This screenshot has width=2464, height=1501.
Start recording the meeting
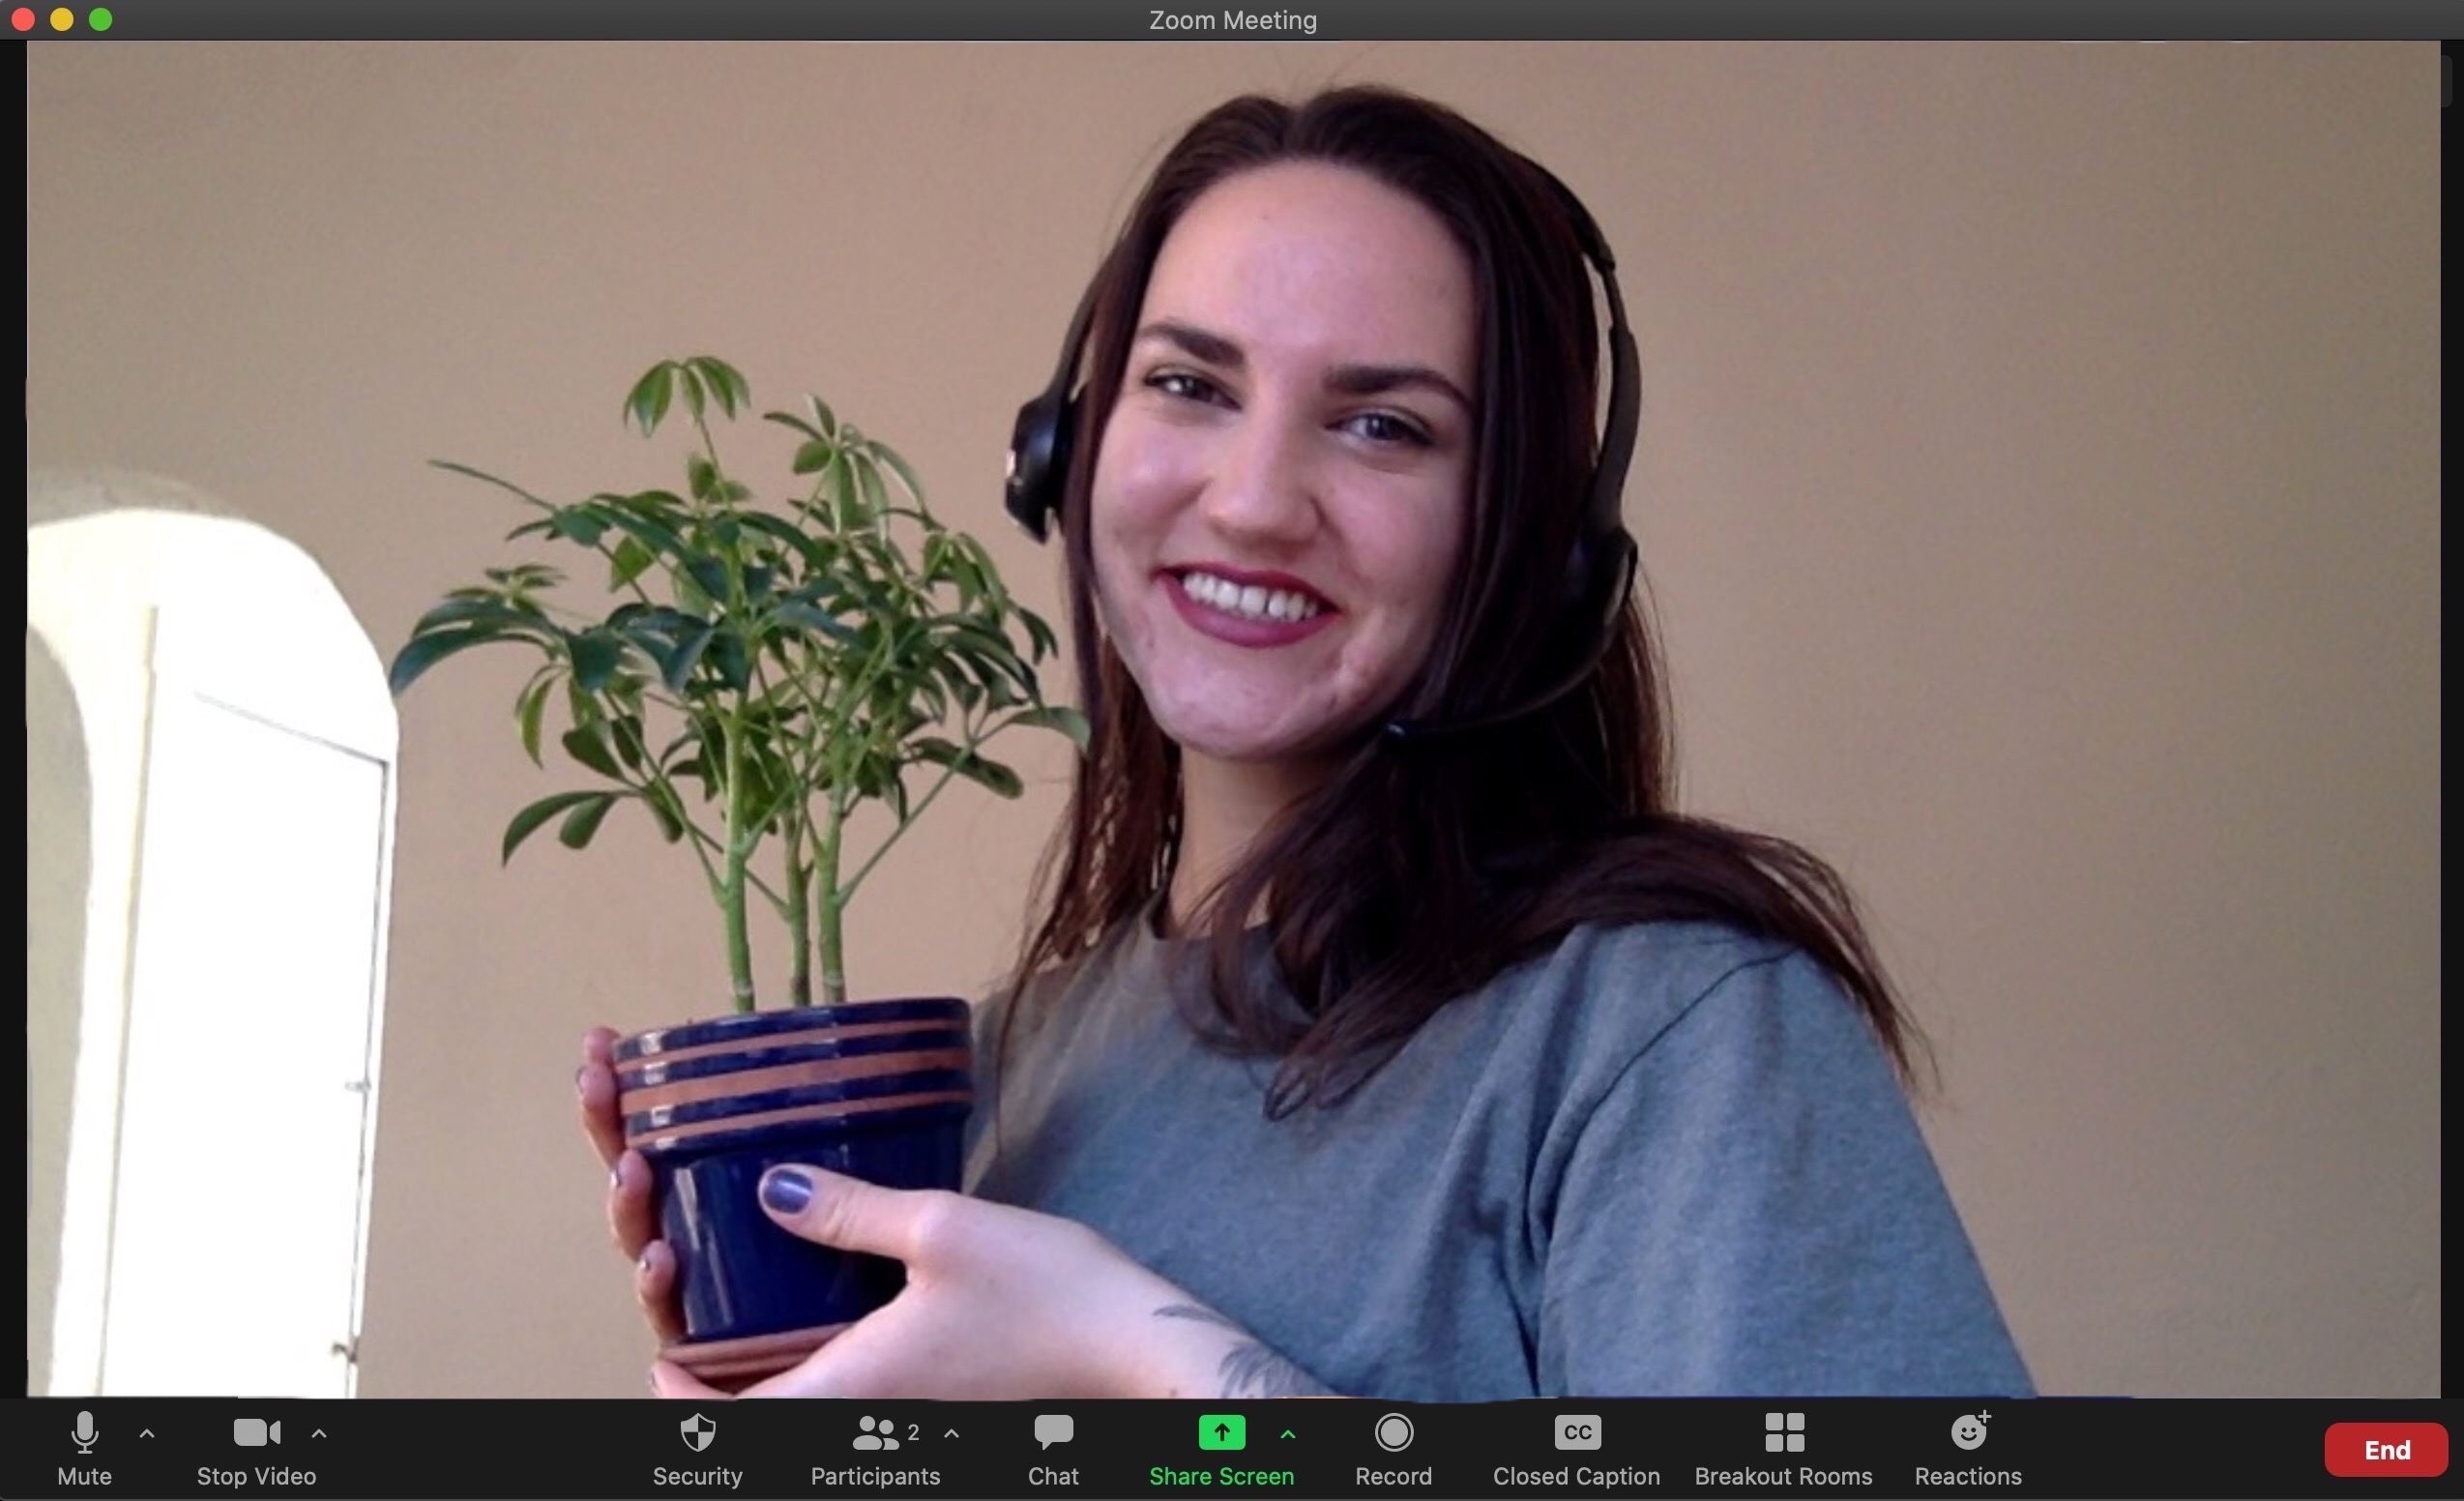click(1393, 1449)
